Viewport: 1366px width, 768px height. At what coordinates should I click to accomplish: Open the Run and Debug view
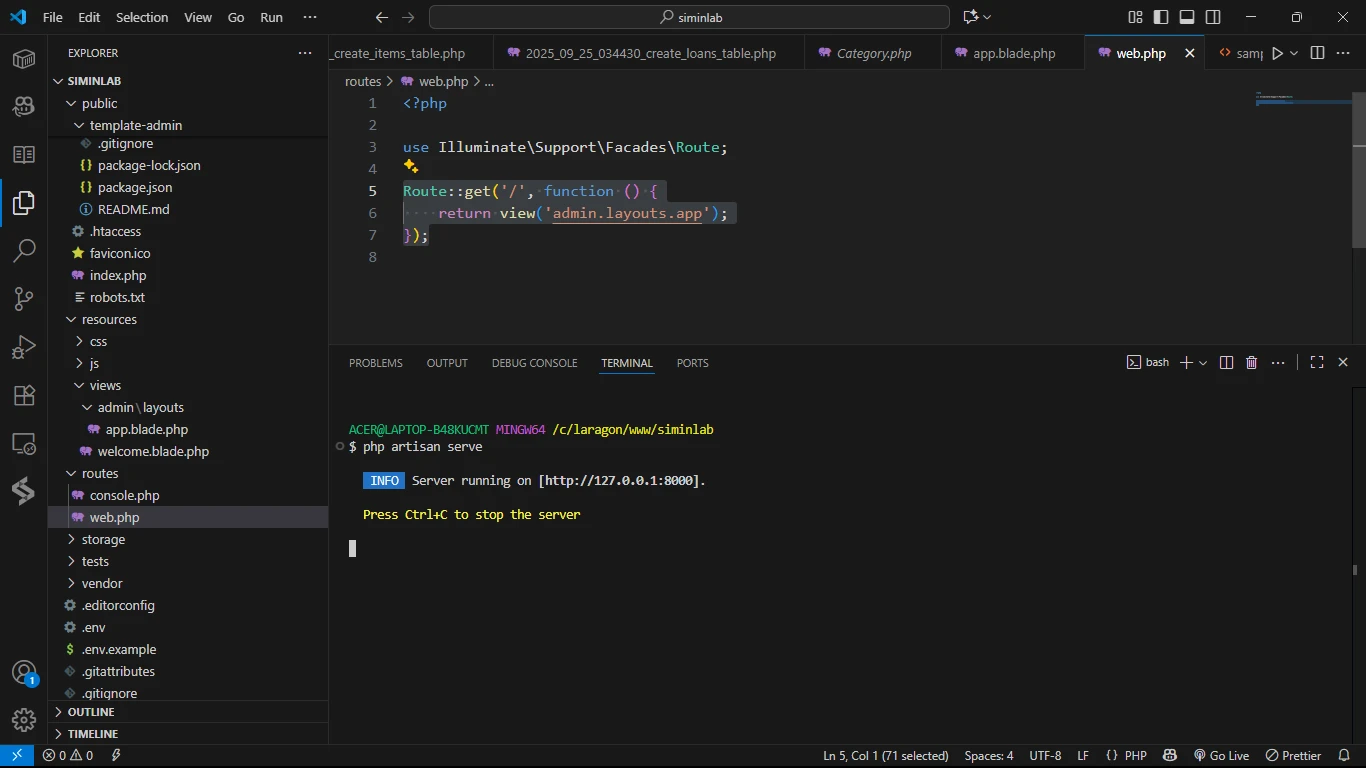pos(24,347)
